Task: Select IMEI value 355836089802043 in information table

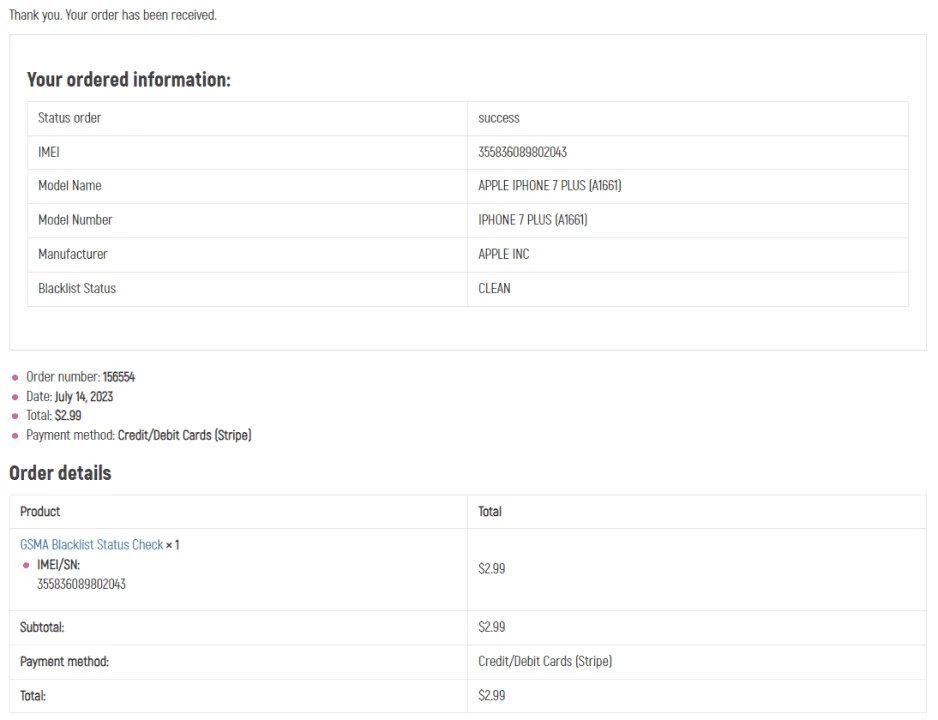Action: click(522, 152)
